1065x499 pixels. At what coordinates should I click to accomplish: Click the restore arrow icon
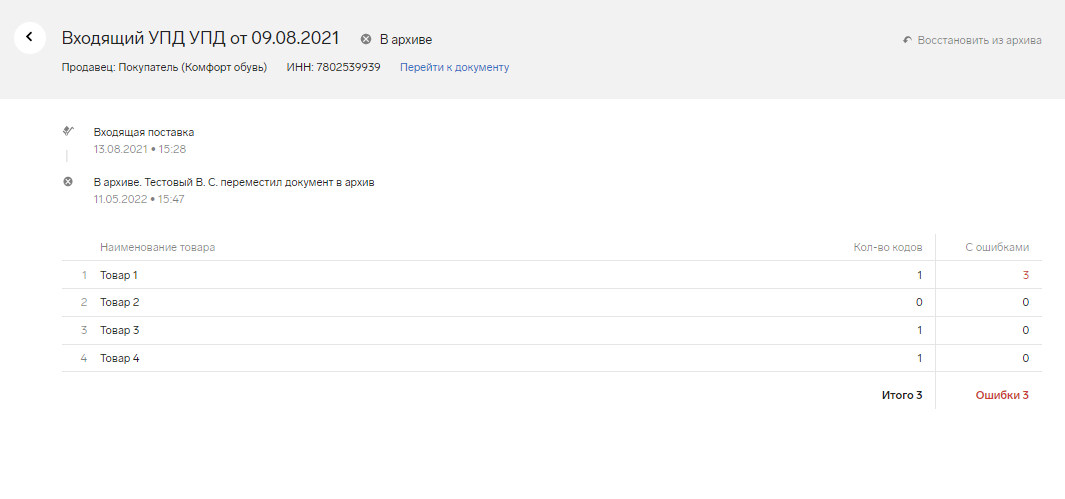coord(907,41)
